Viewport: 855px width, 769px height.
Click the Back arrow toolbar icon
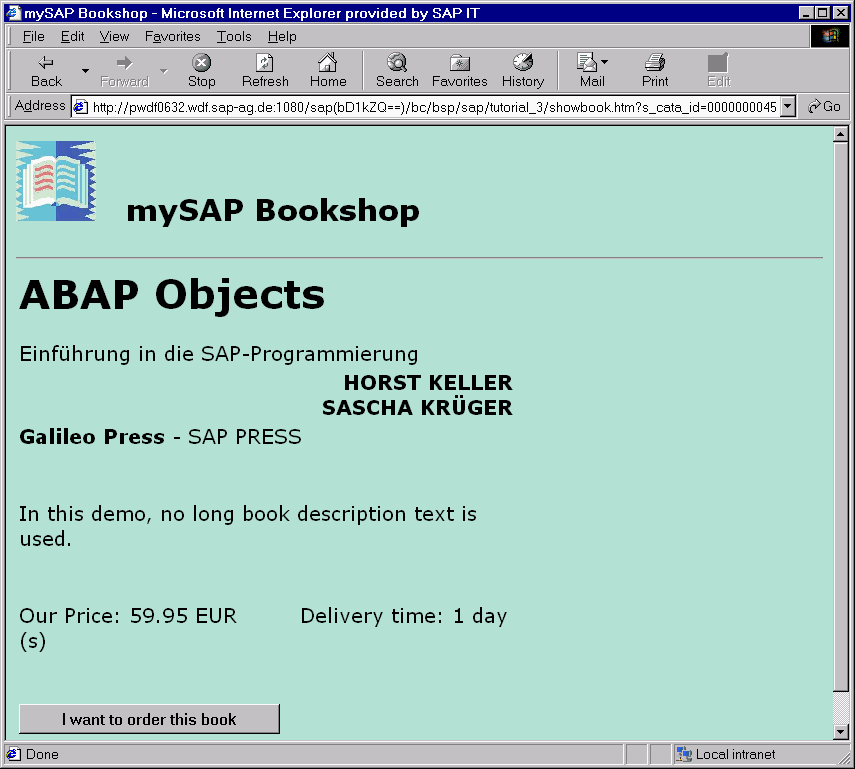coord(46,63)
